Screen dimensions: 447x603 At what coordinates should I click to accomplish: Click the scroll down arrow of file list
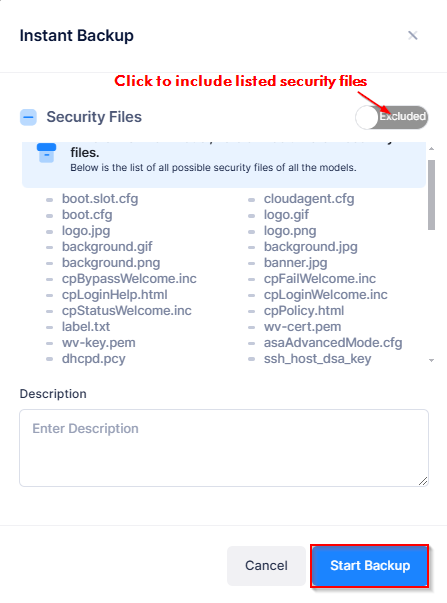432,360
